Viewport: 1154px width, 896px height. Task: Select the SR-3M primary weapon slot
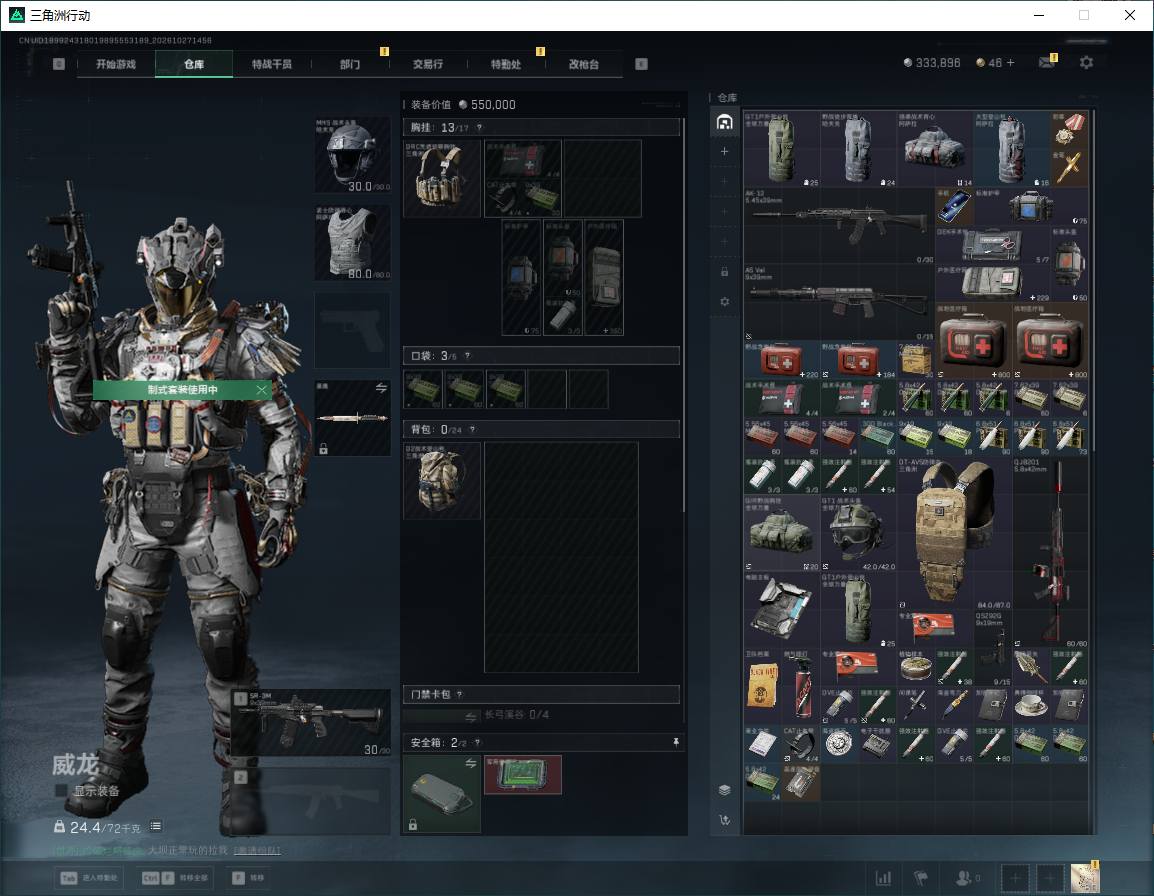coord(311,723)
